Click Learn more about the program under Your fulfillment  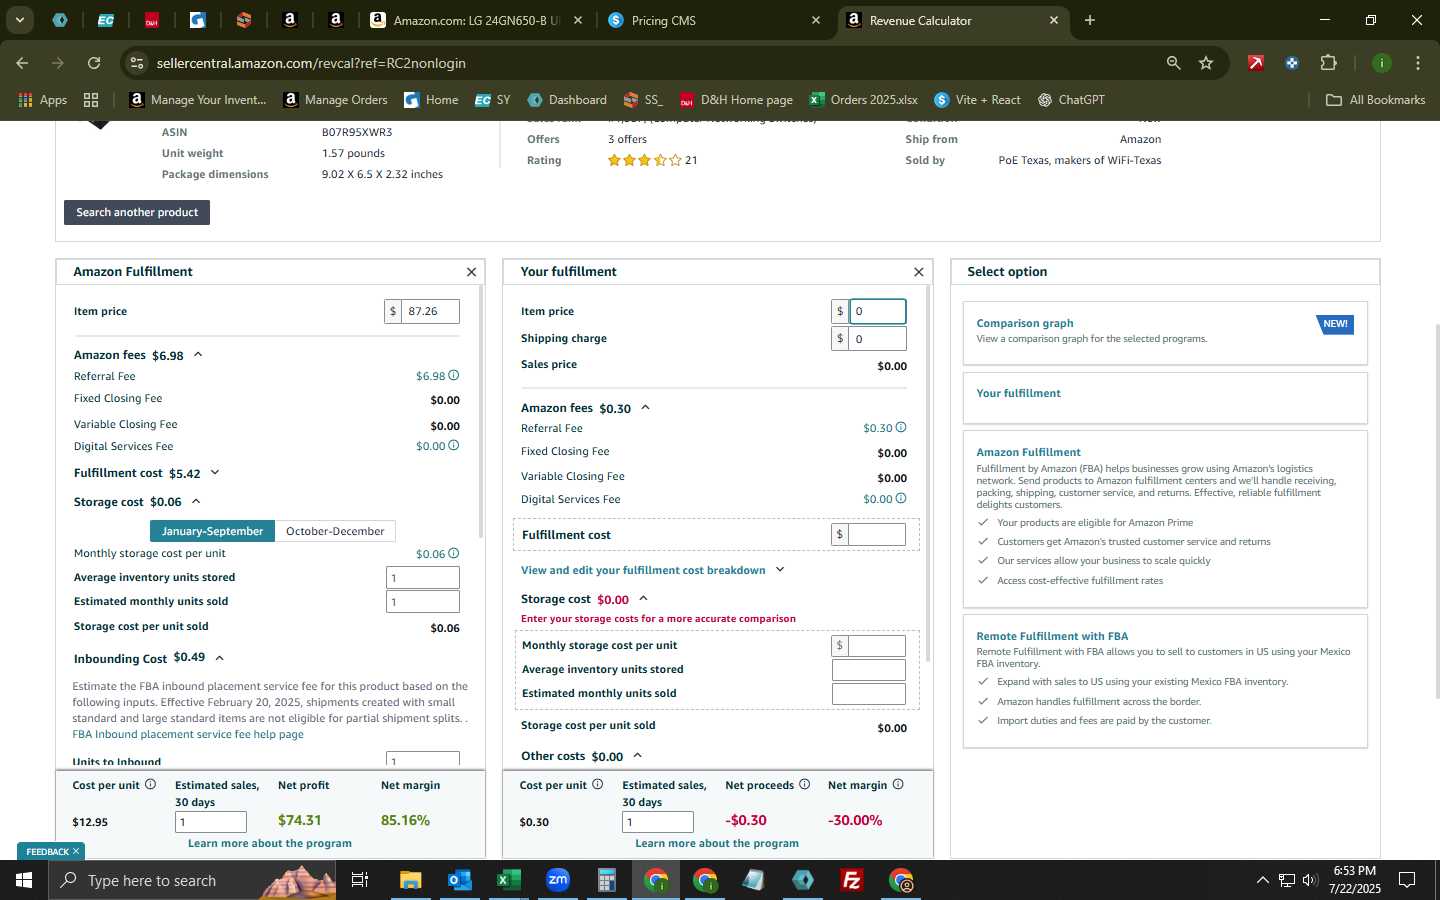[x=717, y=843]
